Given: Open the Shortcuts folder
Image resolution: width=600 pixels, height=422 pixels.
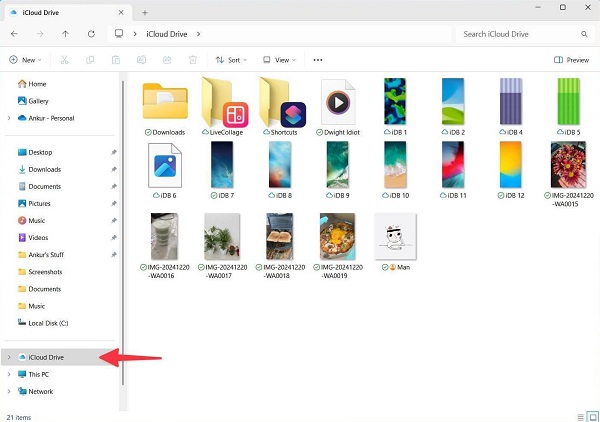Looking at the screenshot, I should [x=283, y=102].
